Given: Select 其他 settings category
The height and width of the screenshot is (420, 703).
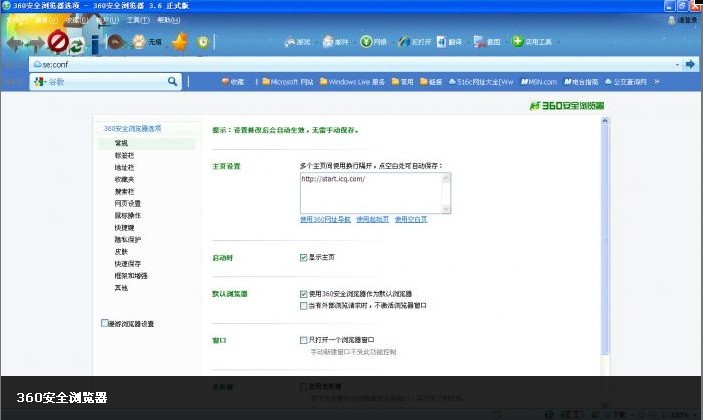Looking at the screenshot, I should [121, 288].
